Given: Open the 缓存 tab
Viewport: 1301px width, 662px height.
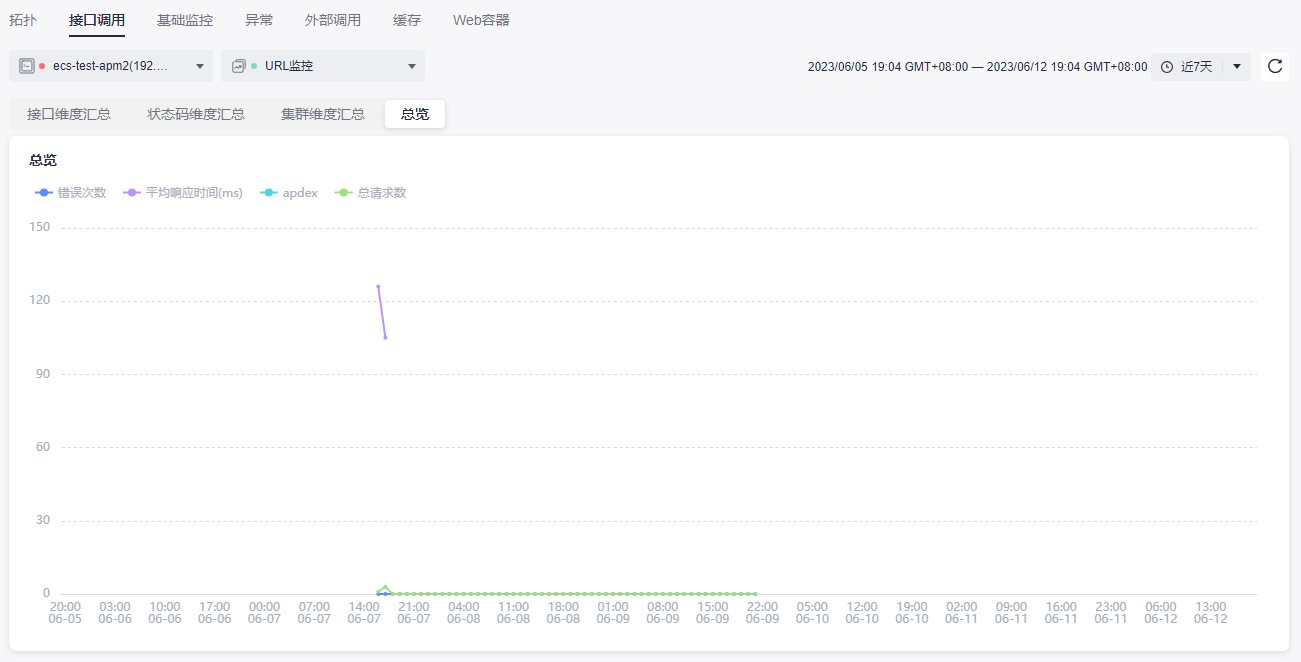Looking at the screenshot, I should (407, 20).
